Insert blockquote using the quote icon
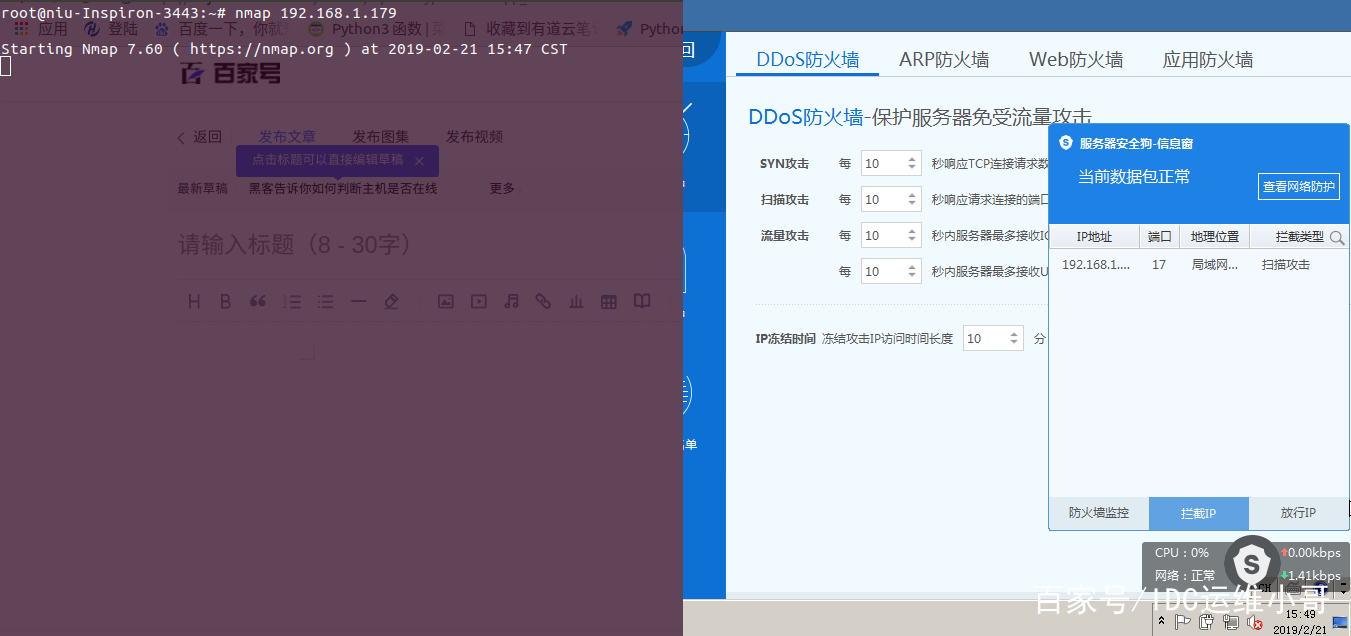The width and height of the screenshot is (1351, 636). pyautogui.click(x=258, y=301)
